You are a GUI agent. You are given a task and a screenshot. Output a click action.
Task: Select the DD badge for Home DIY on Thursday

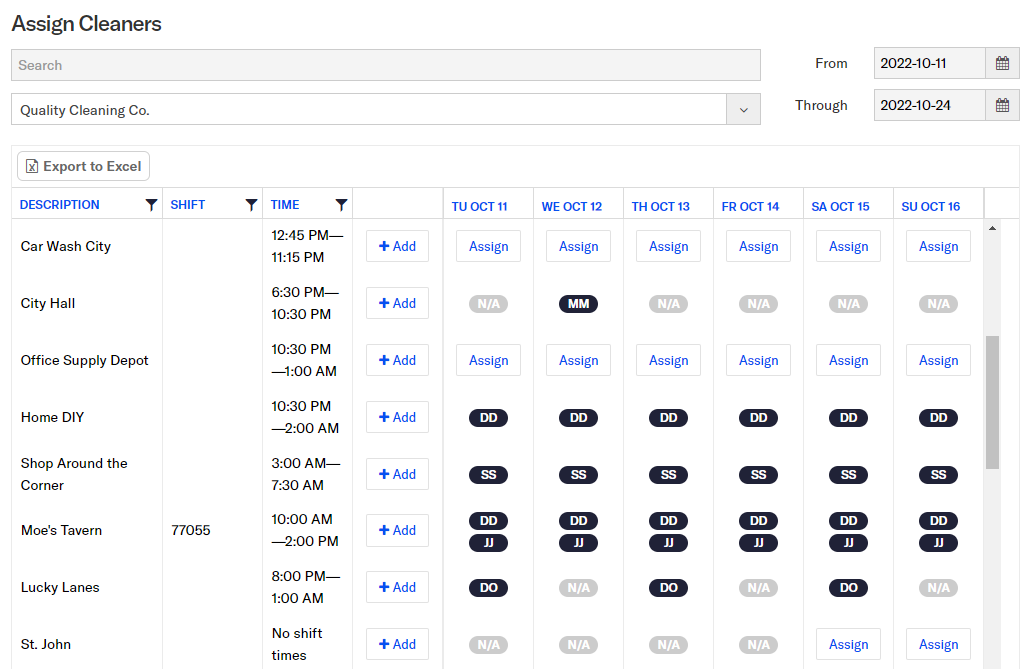pos(668,417)
